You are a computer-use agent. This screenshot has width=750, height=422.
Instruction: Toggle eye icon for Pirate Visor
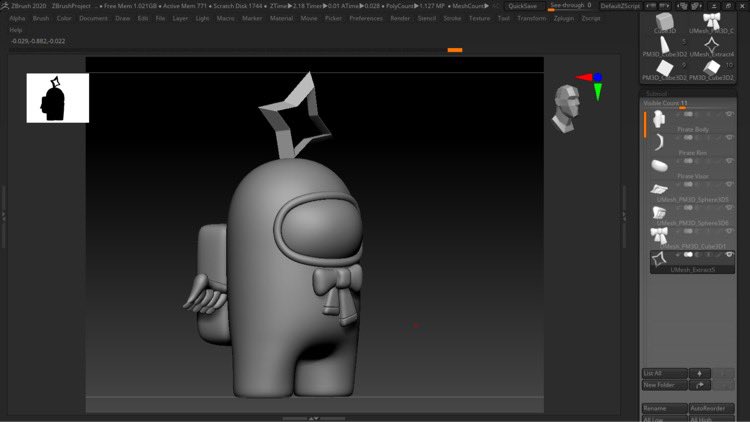pyautogui.click(x=729, y=161)
